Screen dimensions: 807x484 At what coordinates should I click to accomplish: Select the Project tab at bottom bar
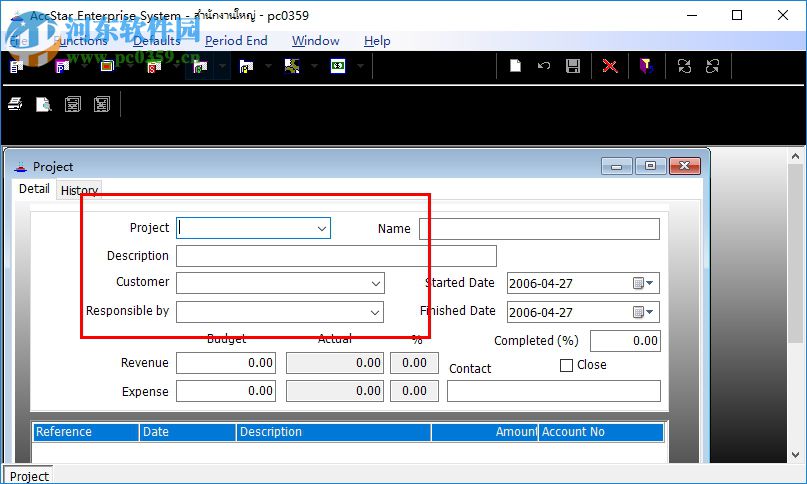(29, 476)
